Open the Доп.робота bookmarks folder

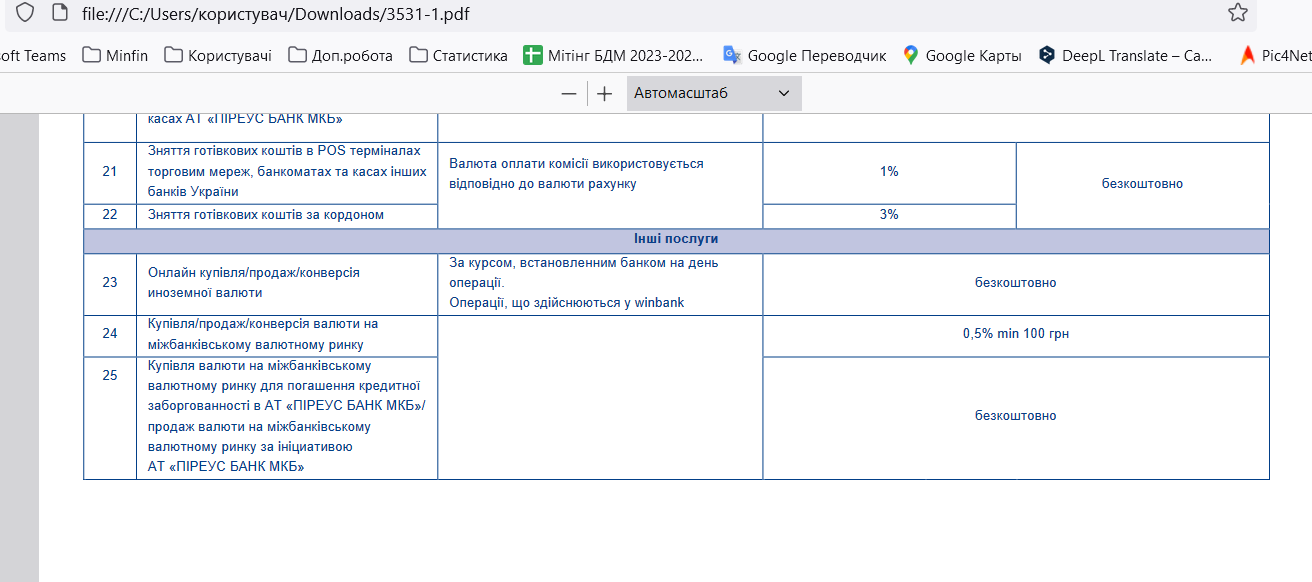(341, 55)
